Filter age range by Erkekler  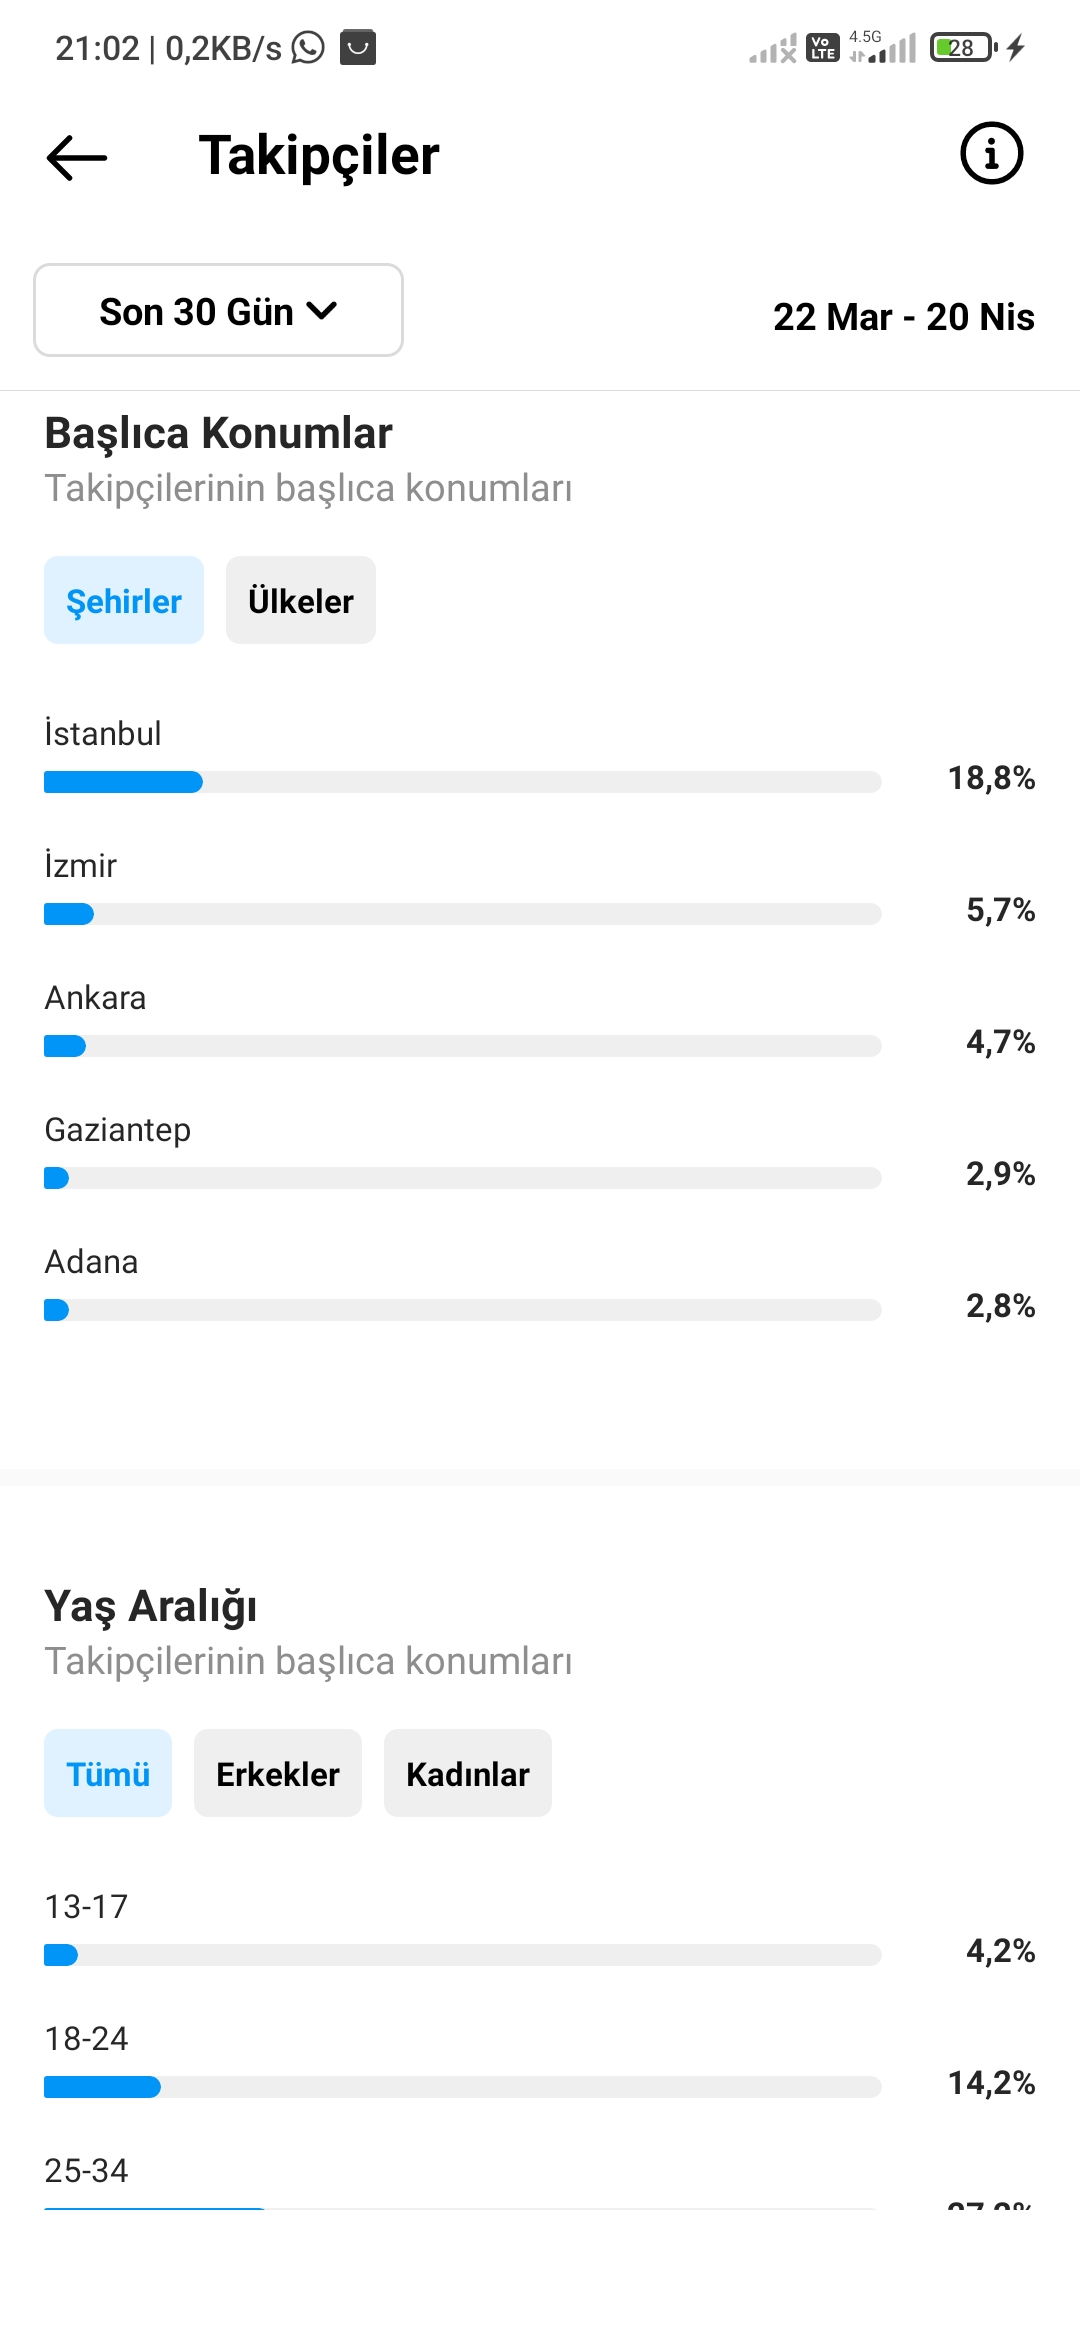click(x=278, y=1773)
